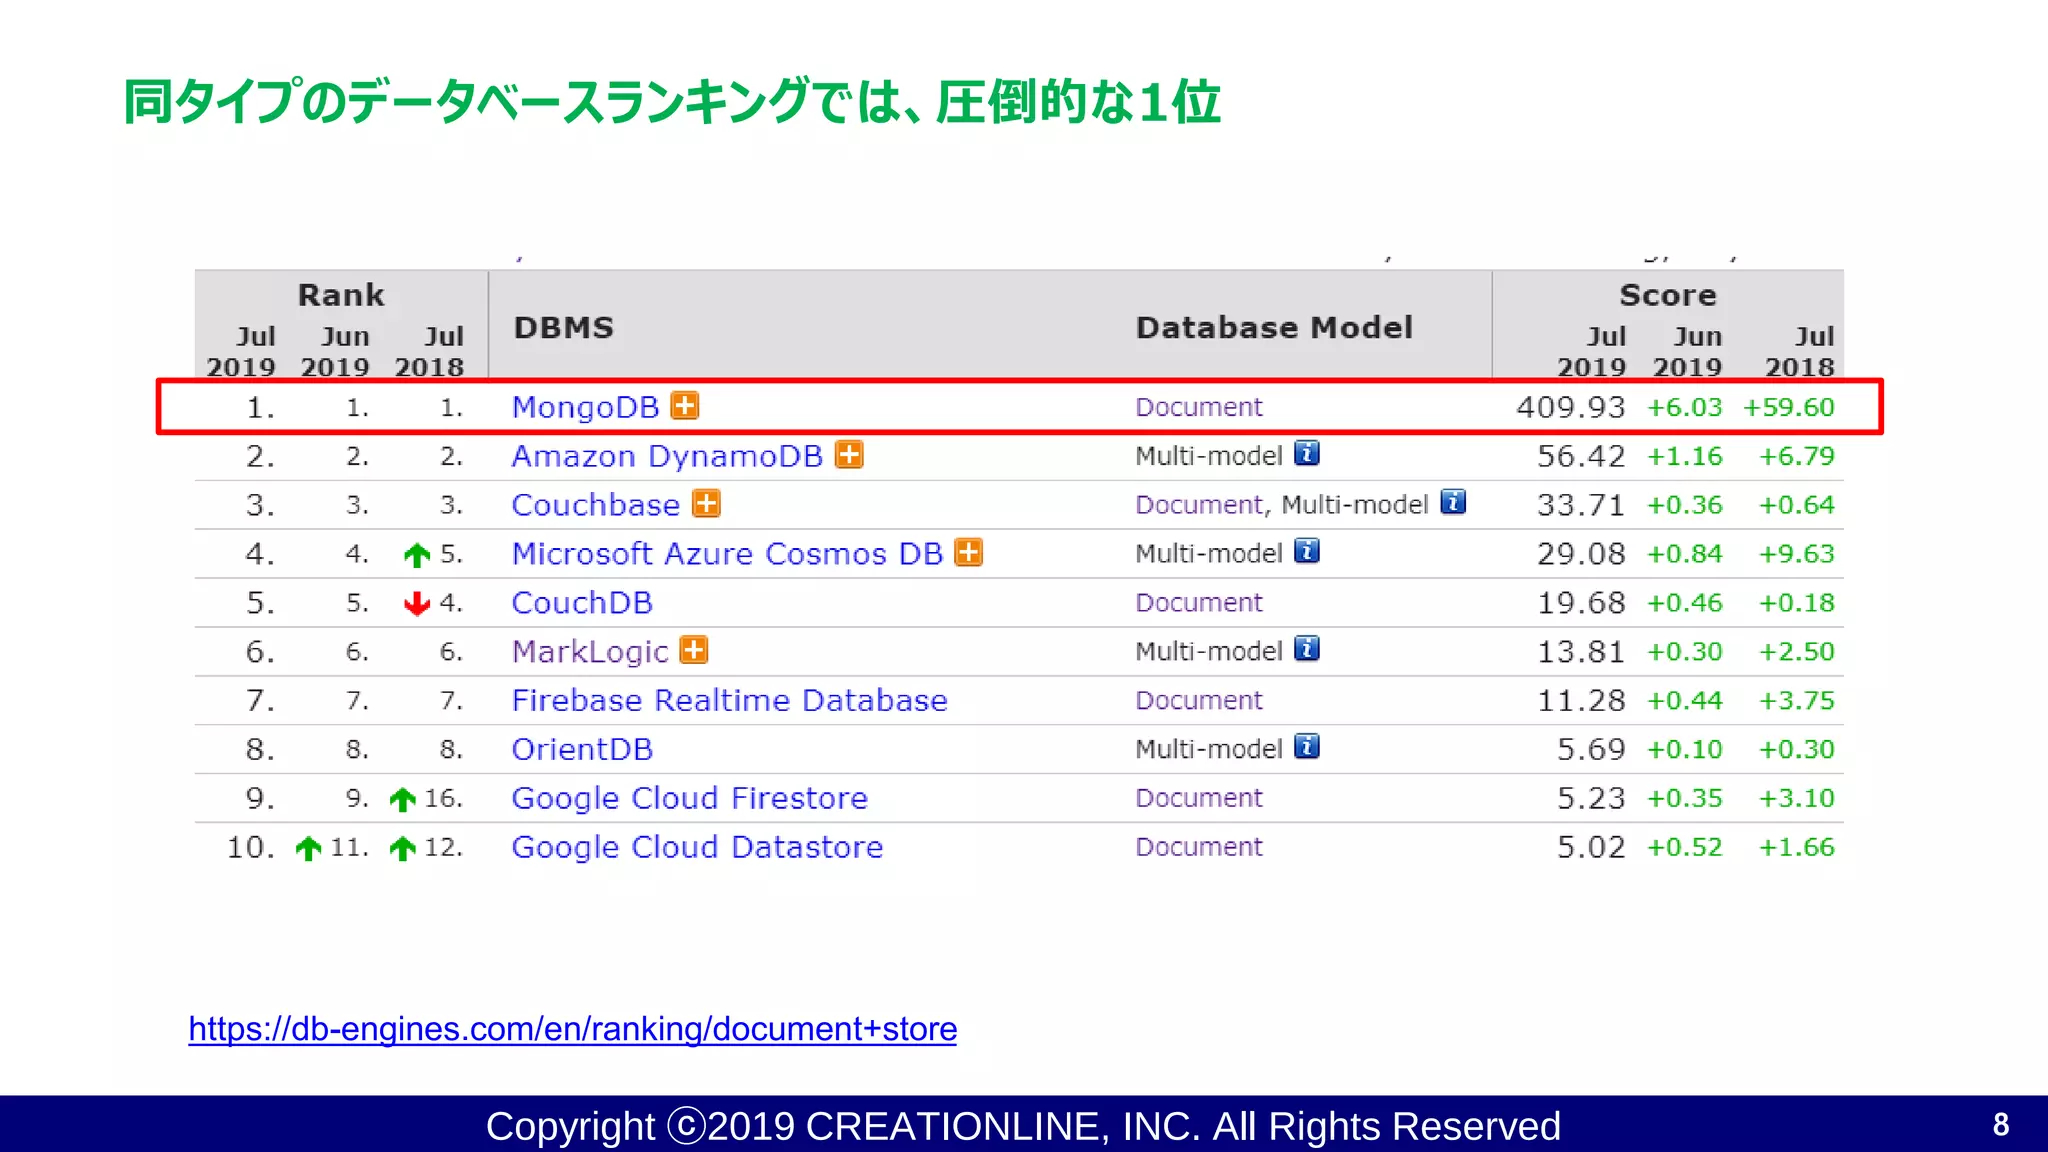Click the db-engines.com ranking URL
The width and height of the screenshot is (2048, 1152).
click(x=573, y=1029)
